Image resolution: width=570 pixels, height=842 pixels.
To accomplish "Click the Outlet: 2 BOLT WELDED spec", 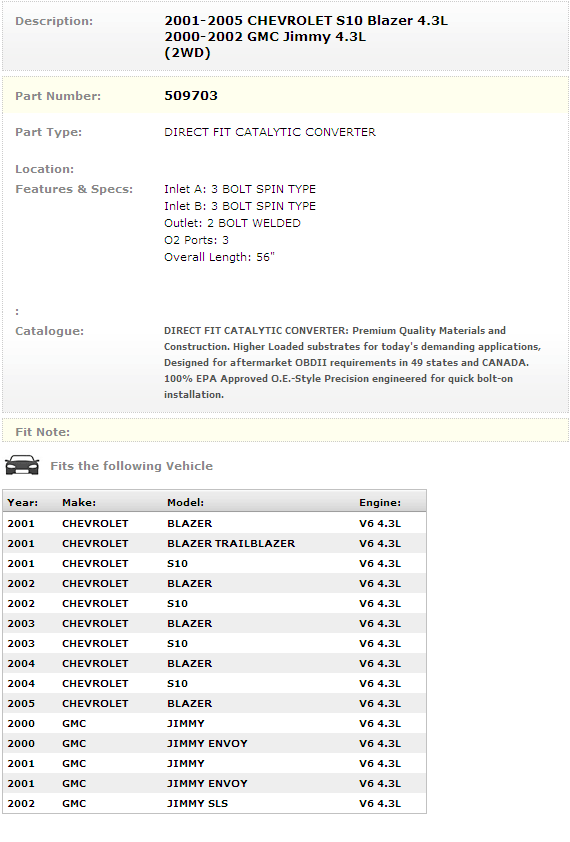I will [x=232, y=223].
